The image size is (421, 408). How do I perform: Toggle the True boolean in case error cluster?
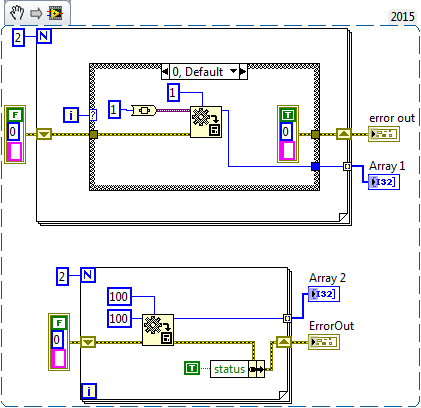click(x=288, y=115)
